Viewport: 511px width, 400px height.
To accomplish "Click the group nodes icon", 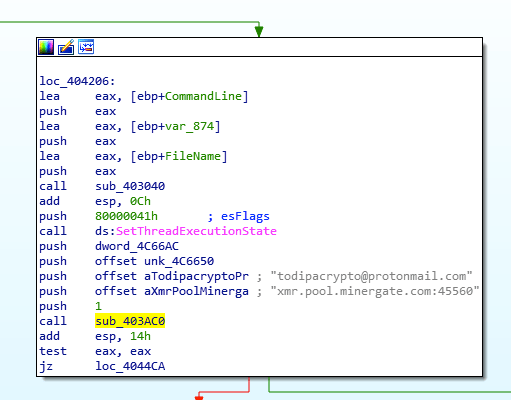I will point(86,47).
